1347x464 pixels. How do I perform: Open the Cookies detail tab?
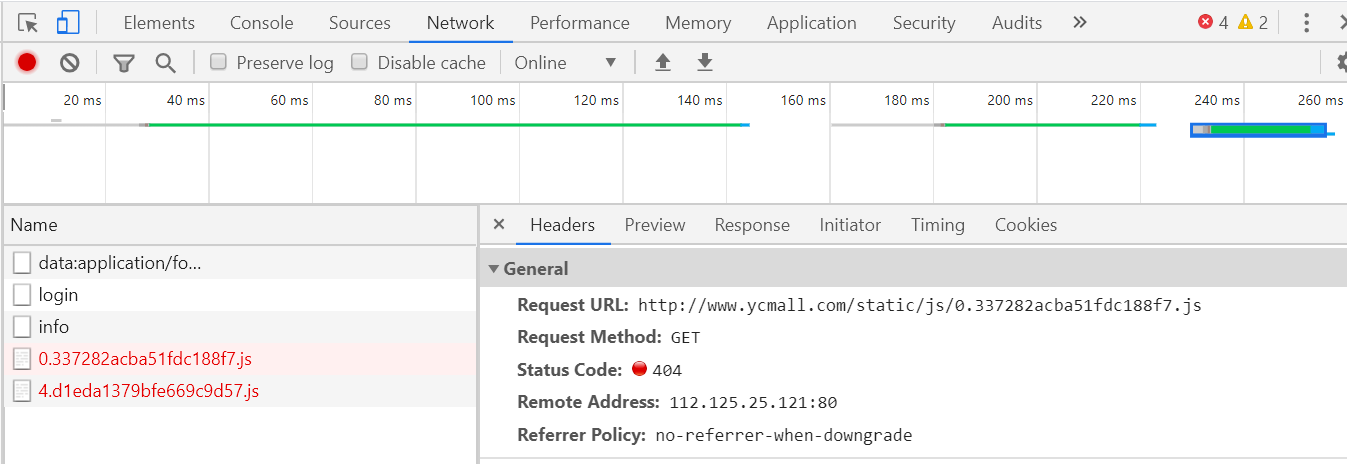click(x=1026, y=225)
